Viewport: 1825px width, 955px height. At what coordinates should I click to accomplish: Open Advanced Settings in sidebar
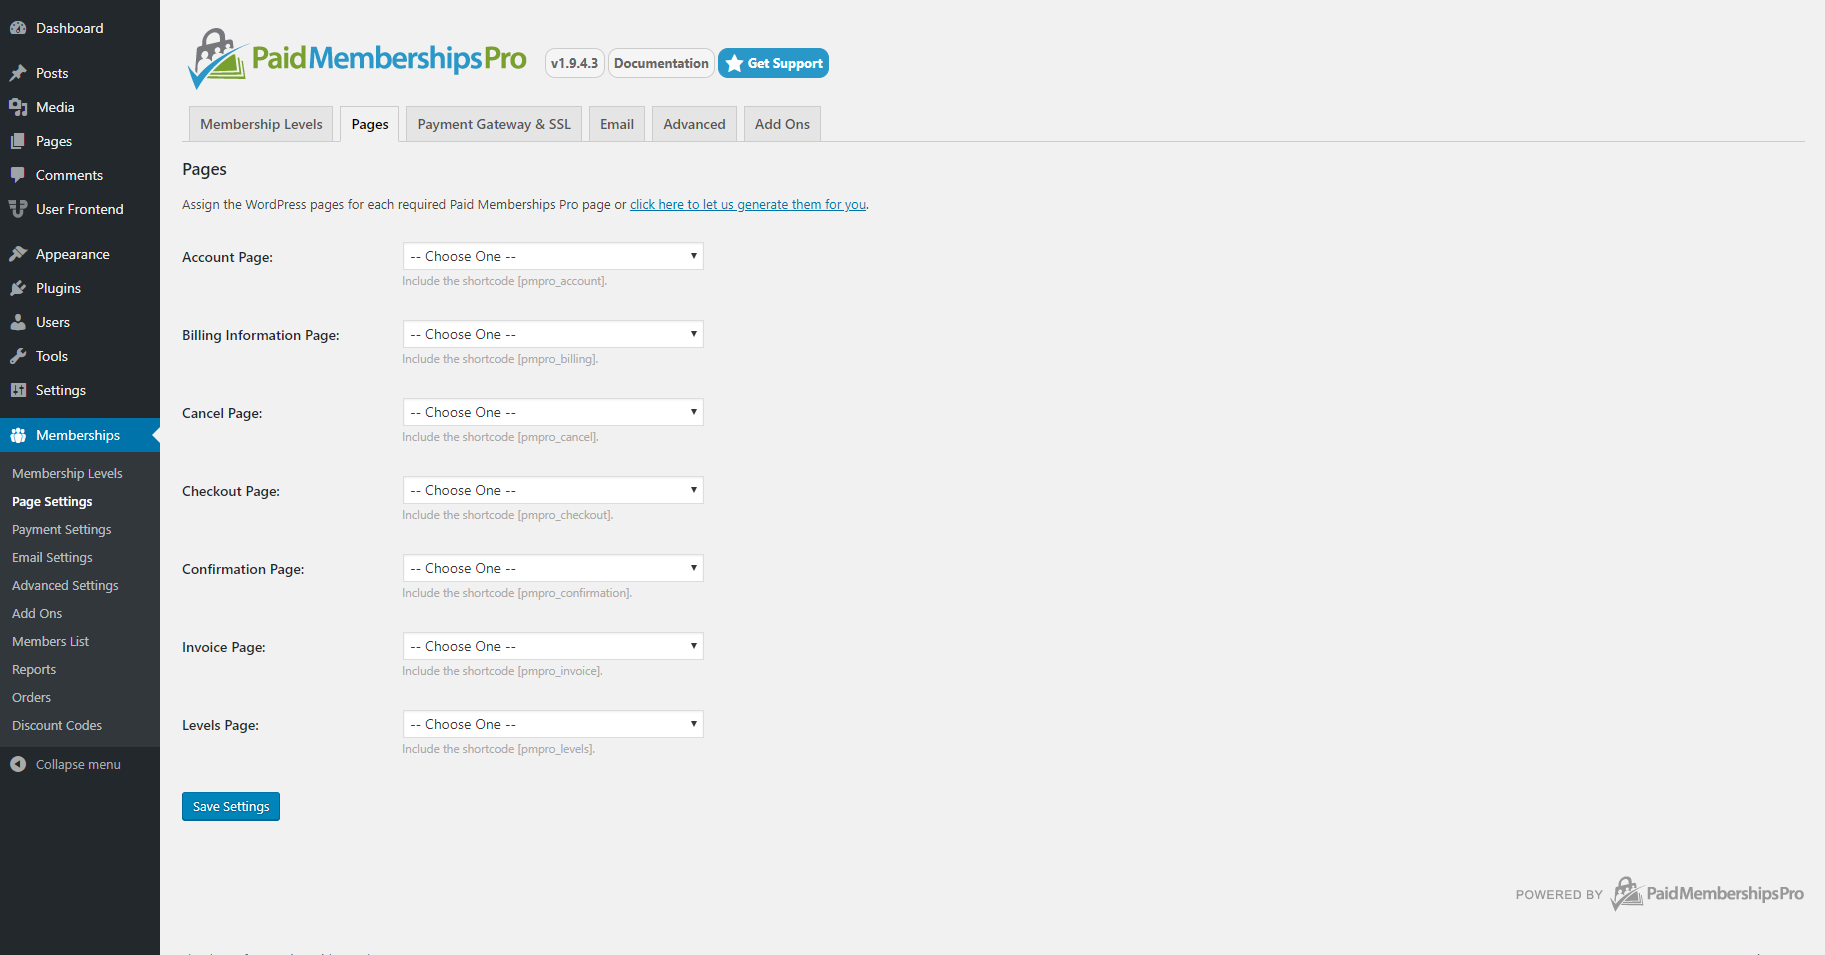pos(65,585)
